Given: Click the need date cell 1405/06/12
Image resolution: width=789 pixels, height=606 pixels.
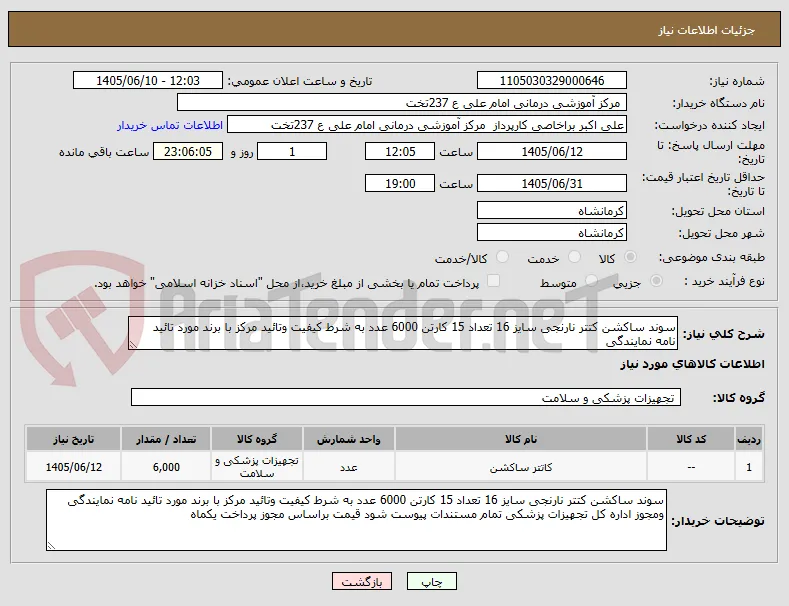Looking at the screenshot, I should coord(73,467).
